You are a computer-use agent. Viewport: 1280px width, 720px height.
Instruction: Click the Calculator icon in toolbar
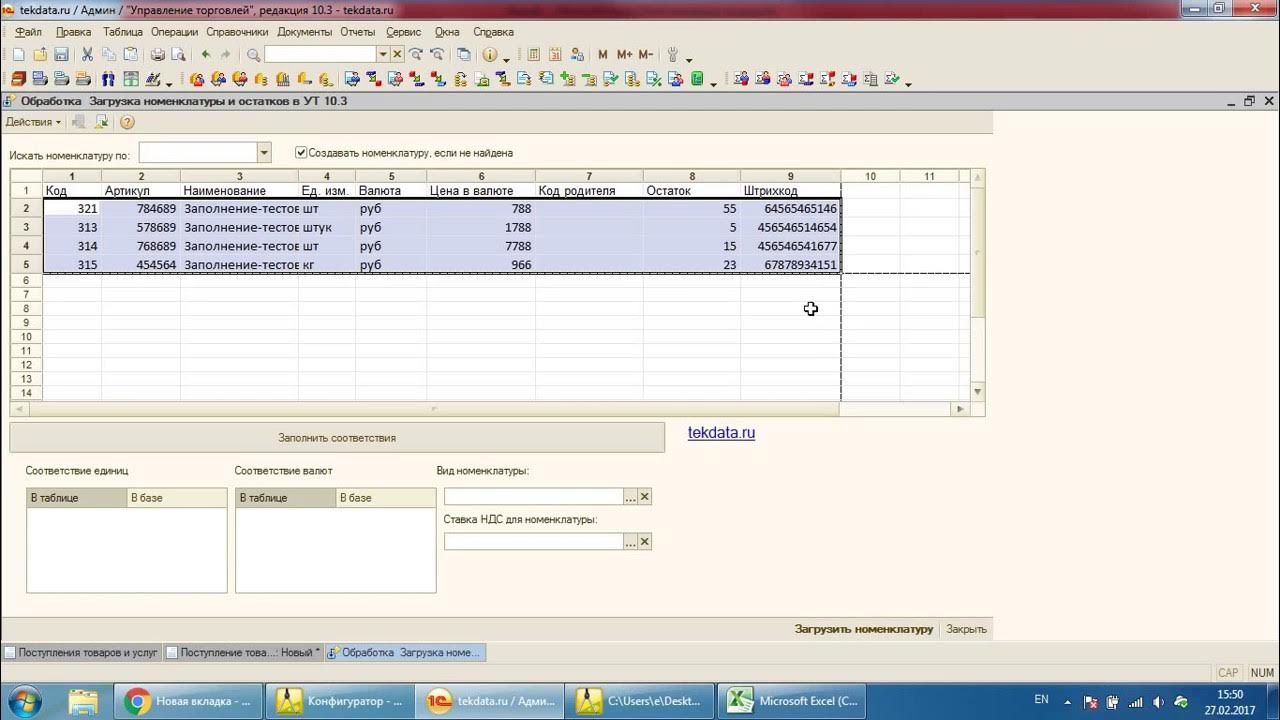coord(533,55)
